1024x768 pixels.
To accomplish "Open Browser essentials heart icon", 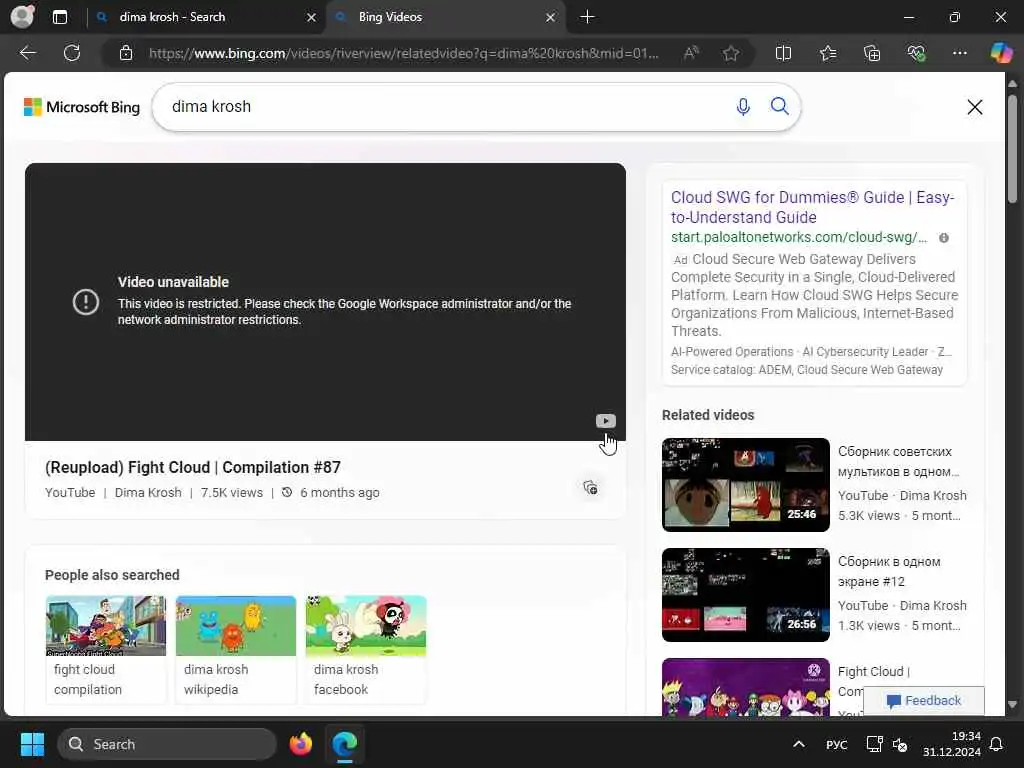I will click(916, 53).
